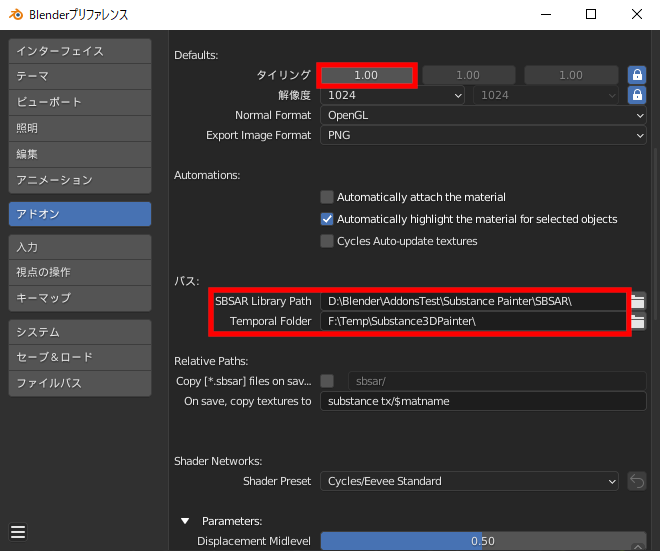Minimize the Blender preferences window
Image resolution: width=660 pixels, height=551 pixels.
(546, 15)
